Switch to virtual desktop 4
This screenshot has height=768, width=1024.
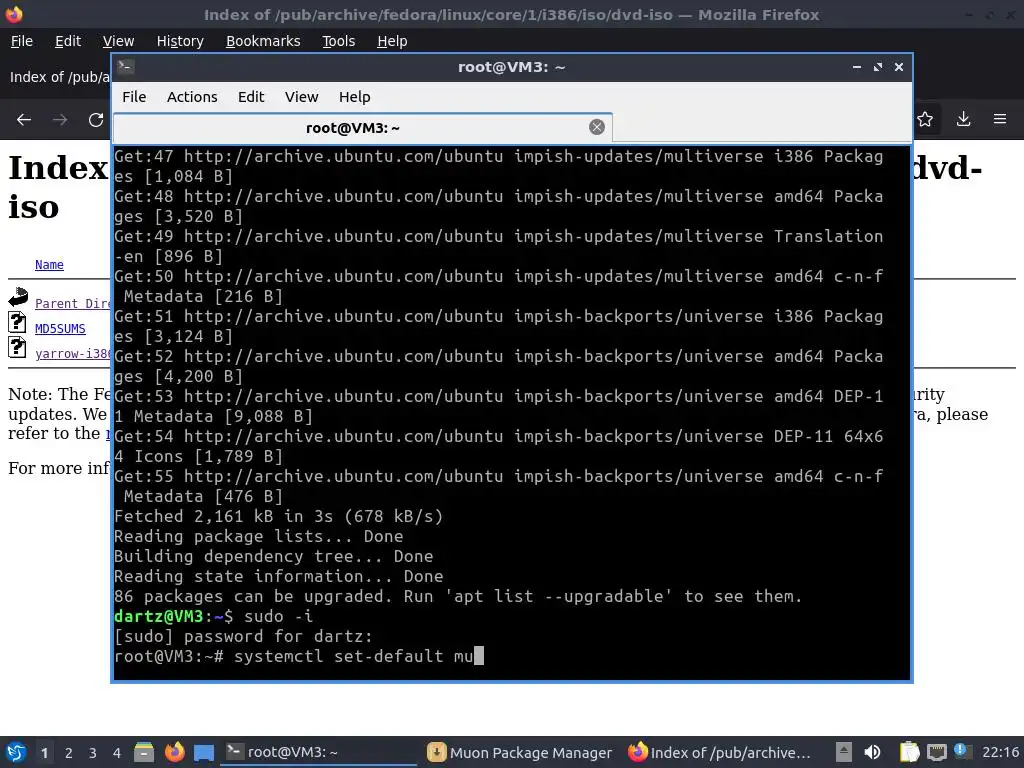[117, 752]
